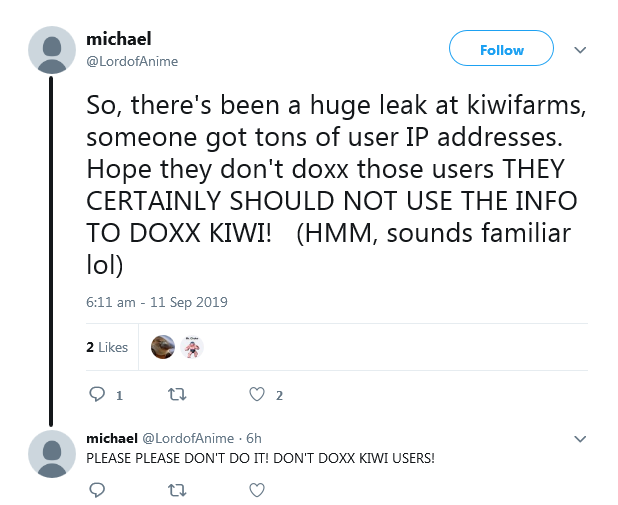Open michael's profile avatar at top
The image size is (618, 505).
pos(52,50)
